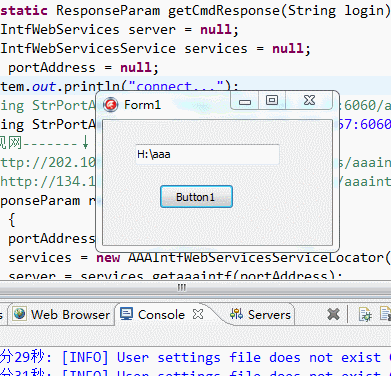Click the sash handle between editor and console

(x=182, y=287)
